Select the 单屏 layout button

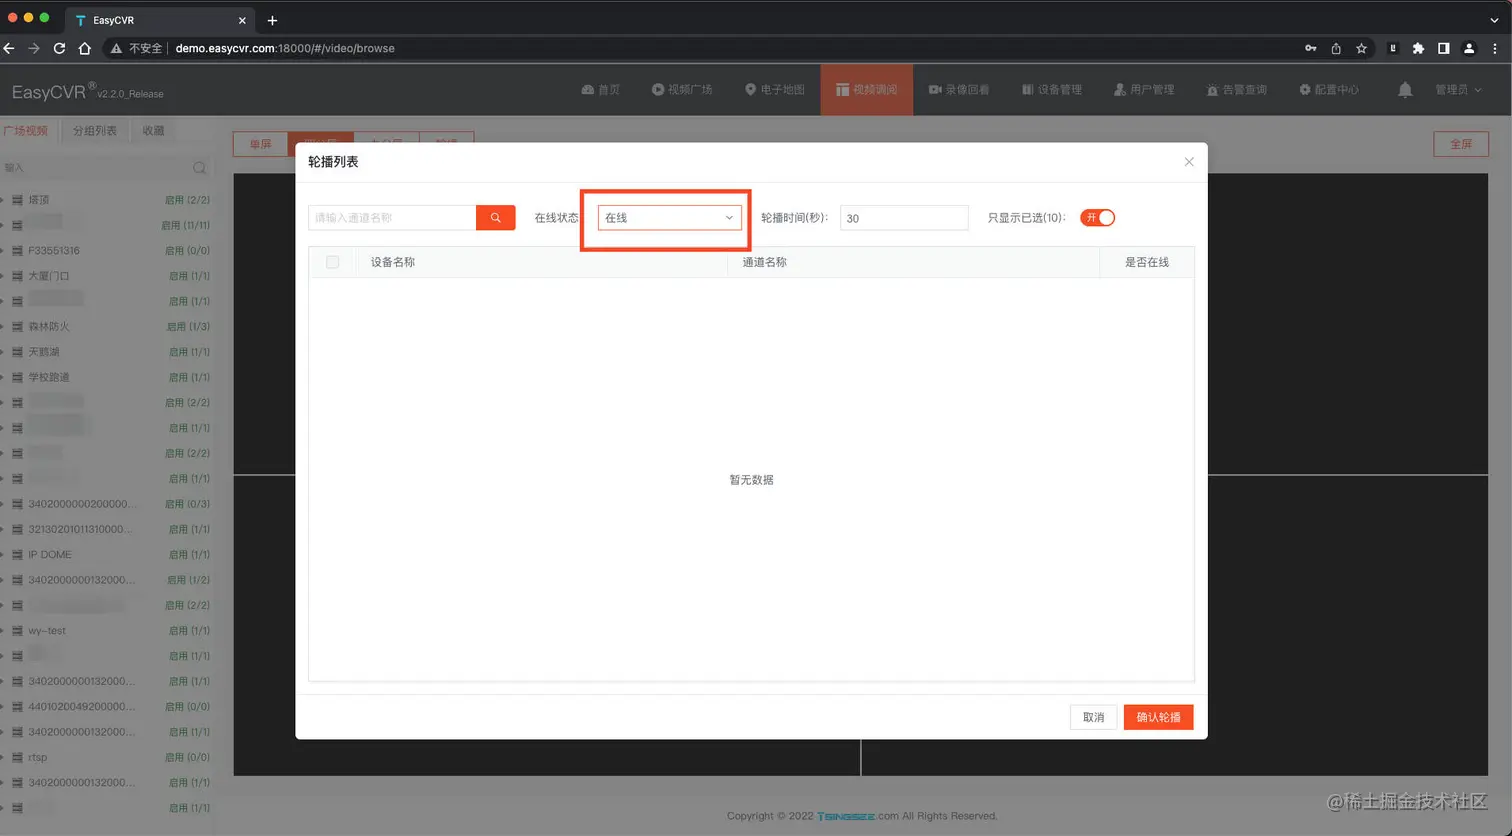pyautogui.click(x=260, y=144)
